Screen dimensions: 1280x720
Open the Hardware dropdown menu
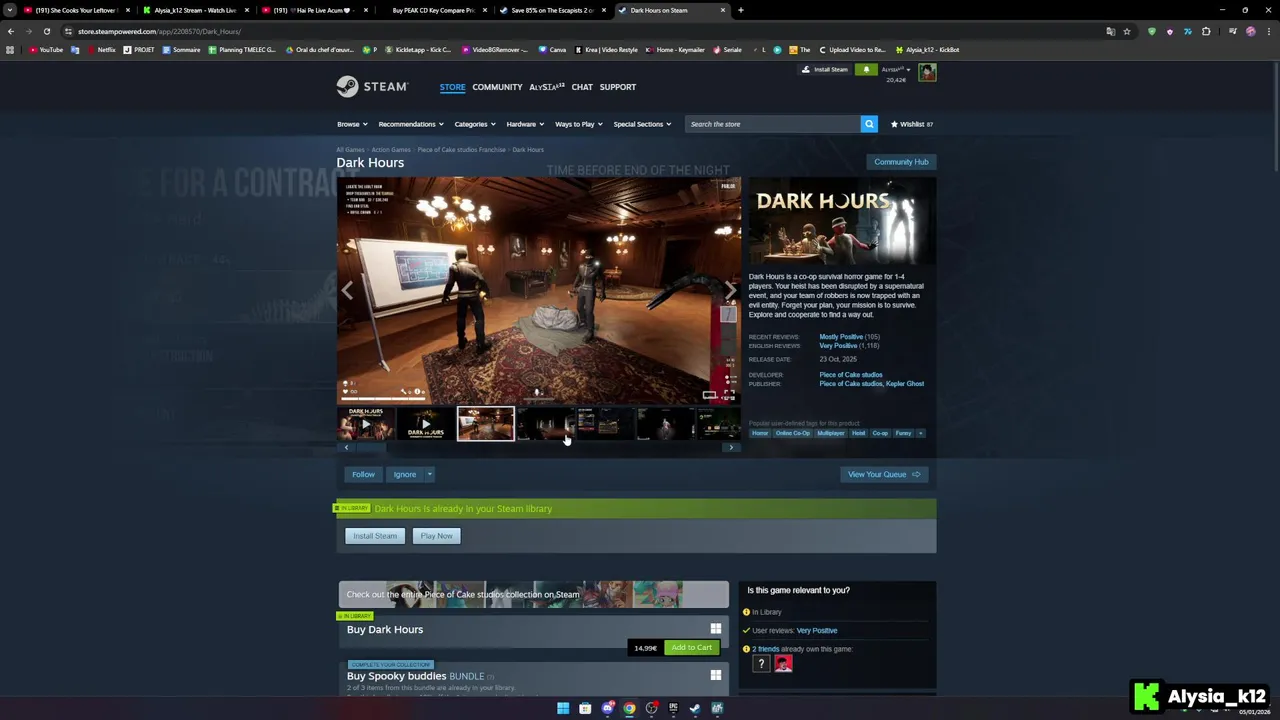pos(525,124)
